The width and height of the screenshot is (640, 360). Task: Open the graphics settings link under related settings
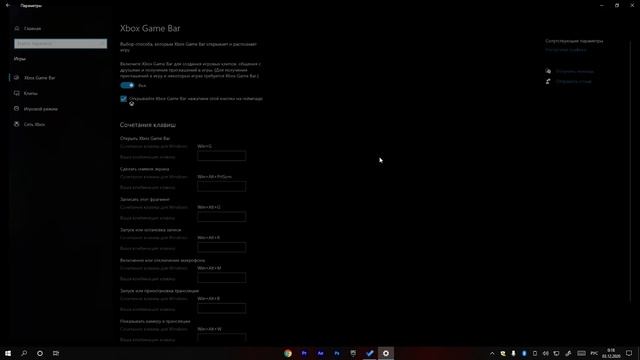[566, 49]
